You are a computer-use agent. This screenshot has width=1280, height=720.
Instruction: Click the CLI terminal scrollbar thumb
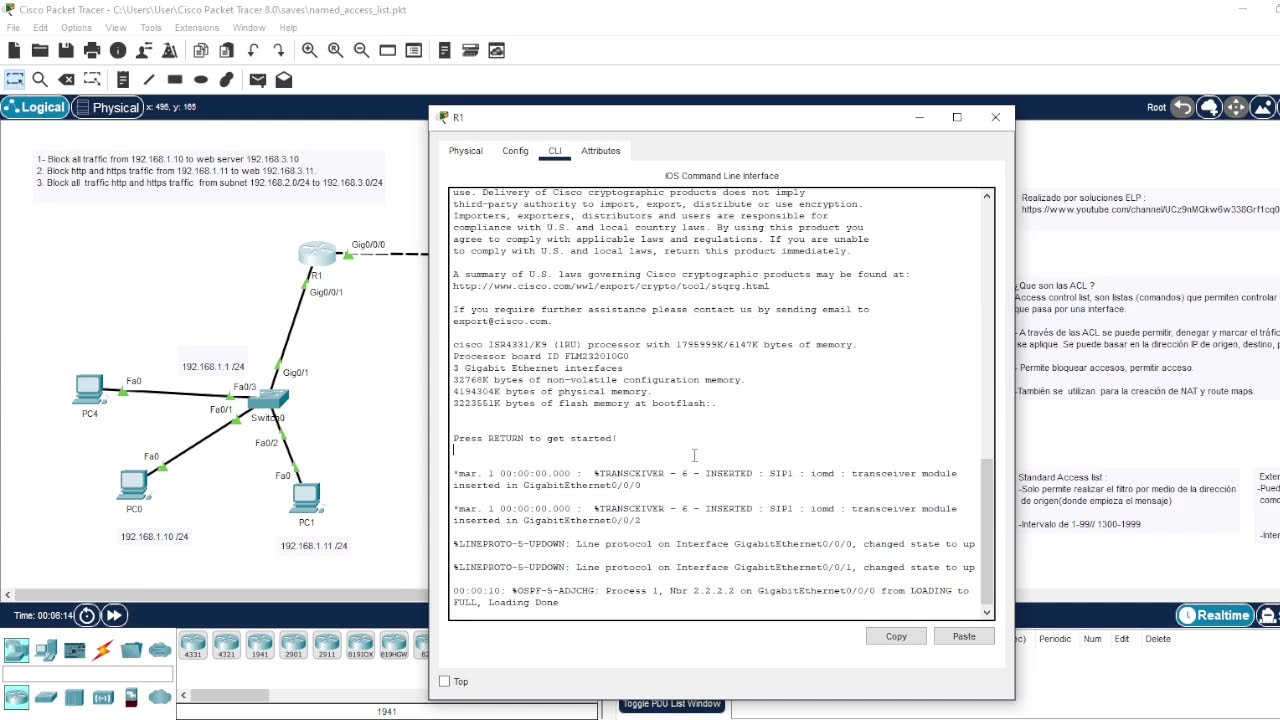click(x=987, y=530)
